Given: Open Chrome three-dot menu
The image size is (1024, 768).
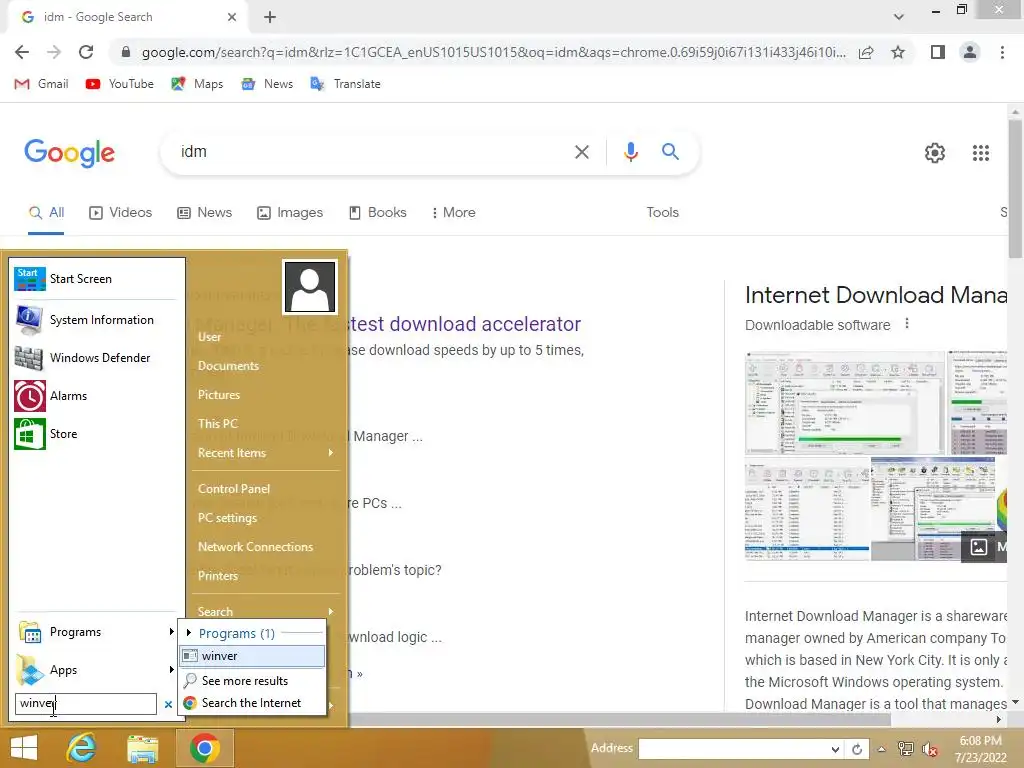Looking at the screenshot, I should pyautogui.click(x=1002, y=52).
